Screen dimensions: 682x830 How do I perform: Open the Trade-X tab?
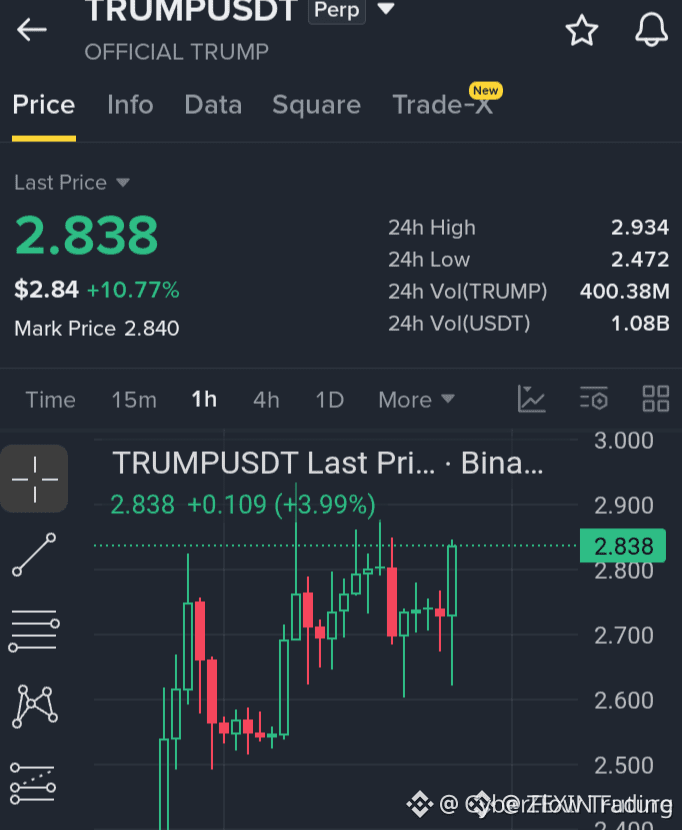[442, 105]
